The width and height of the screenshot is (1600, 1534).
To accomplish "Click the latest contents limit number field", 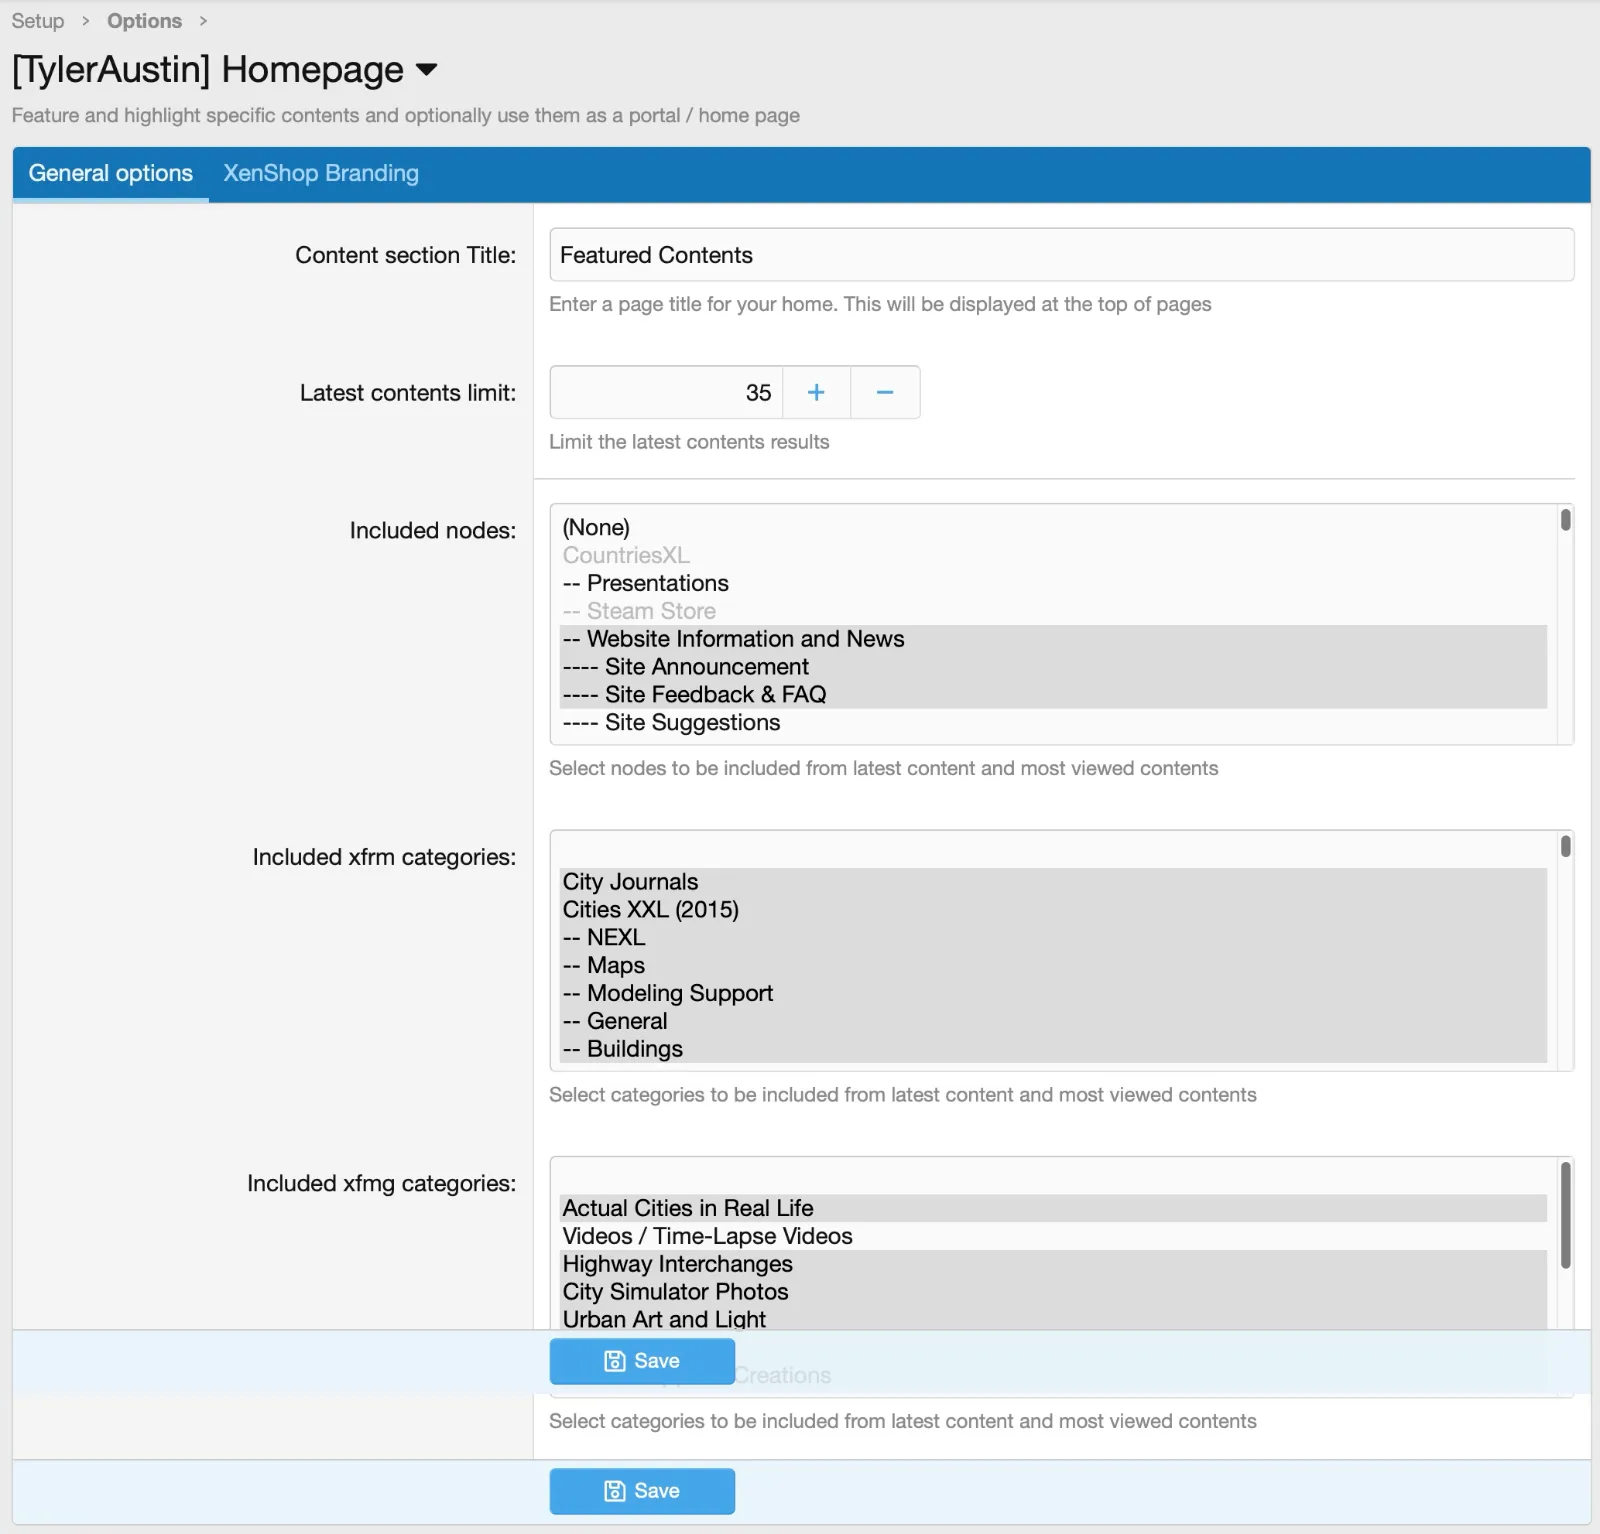I will coord(666,392).
